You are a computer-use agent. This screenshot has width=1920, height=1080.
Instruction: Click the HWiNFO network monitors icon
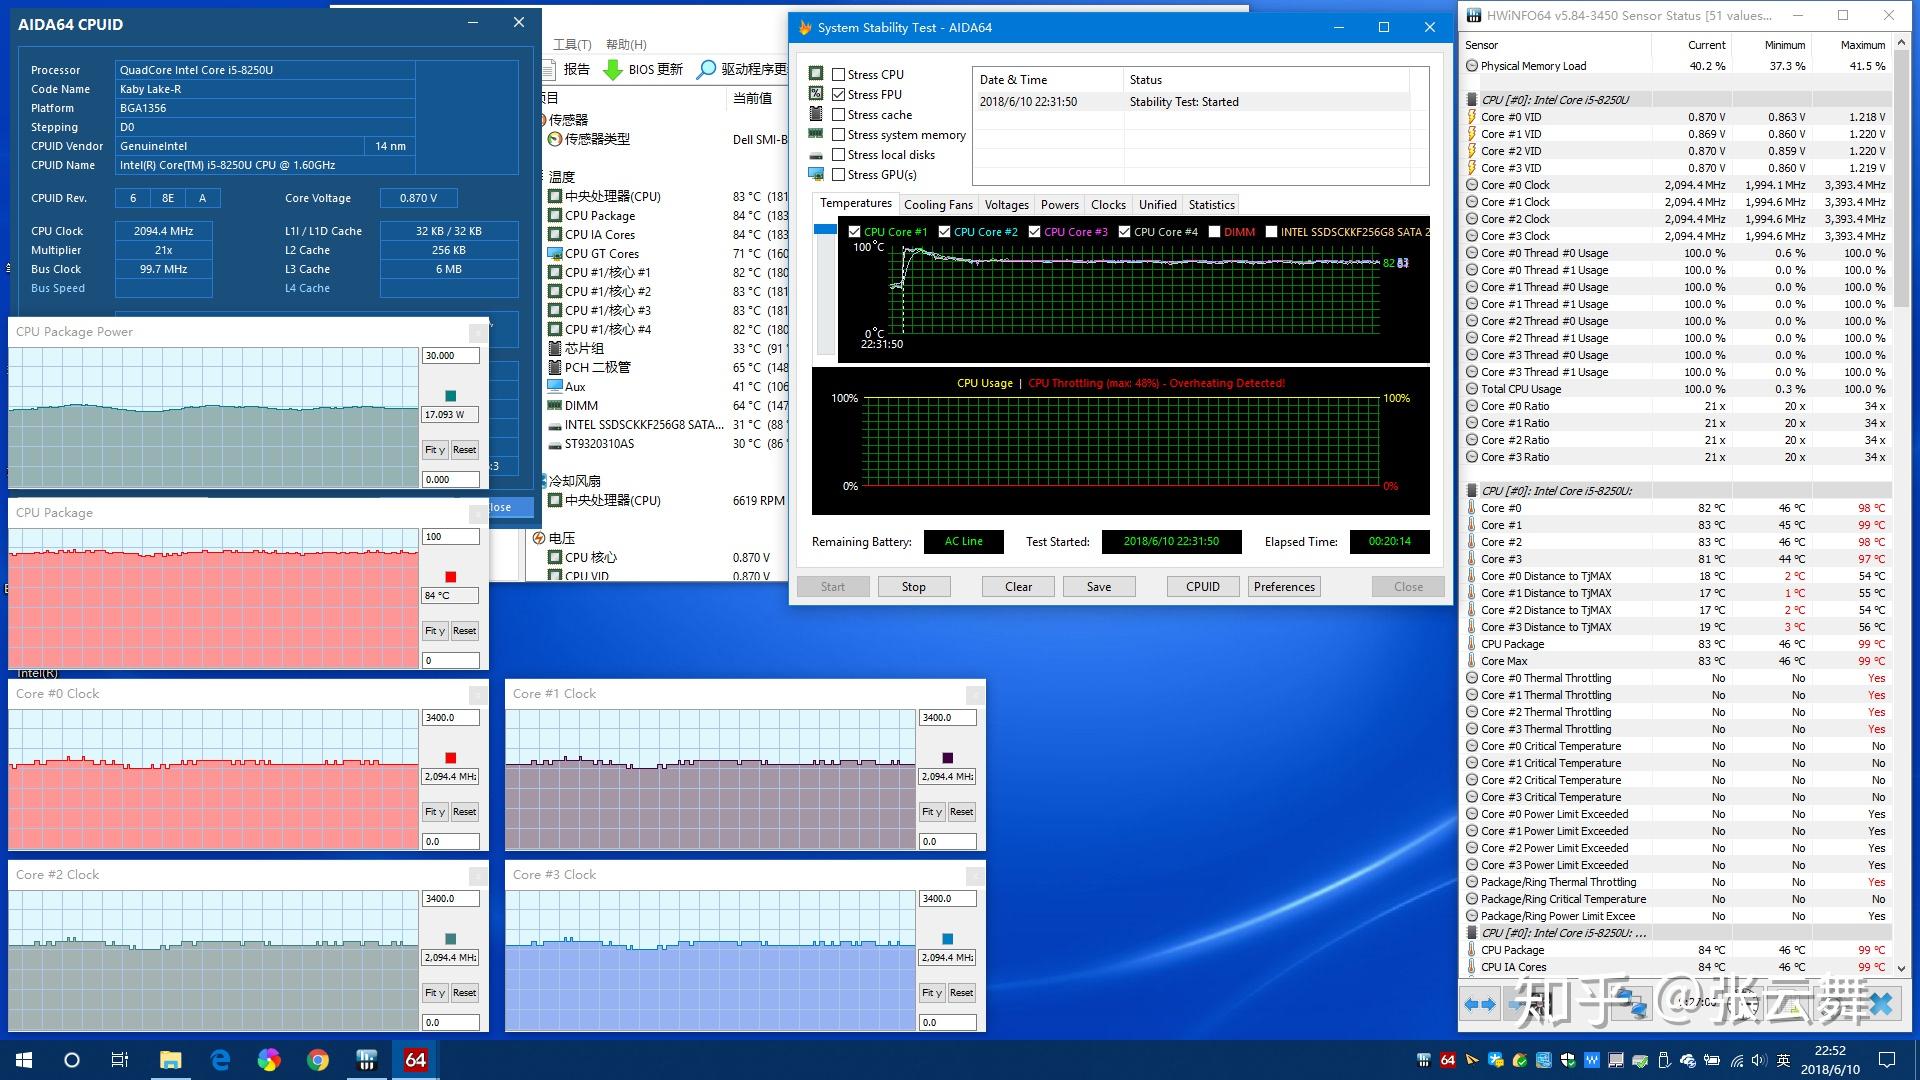[1632, 1004]
